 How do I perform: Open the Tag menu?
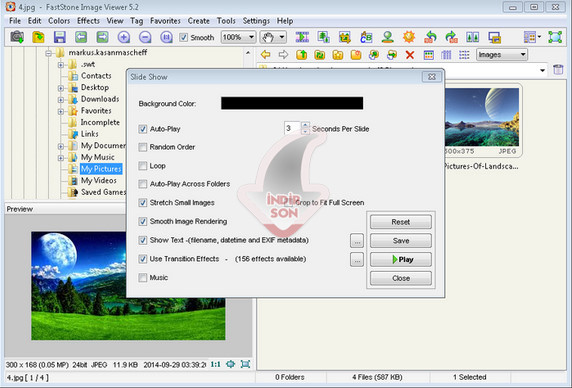coord(137,21)
